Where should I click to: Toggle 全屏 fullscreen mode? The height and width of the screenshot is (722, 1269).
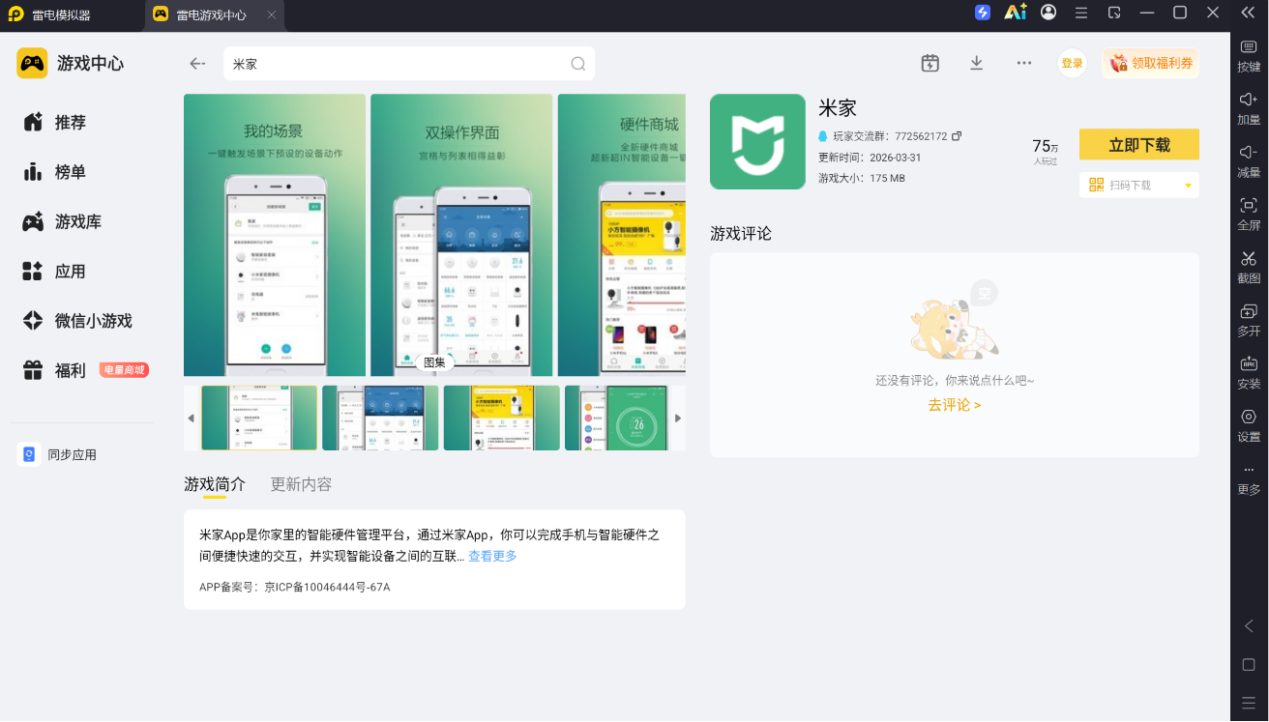(1249, 215)
